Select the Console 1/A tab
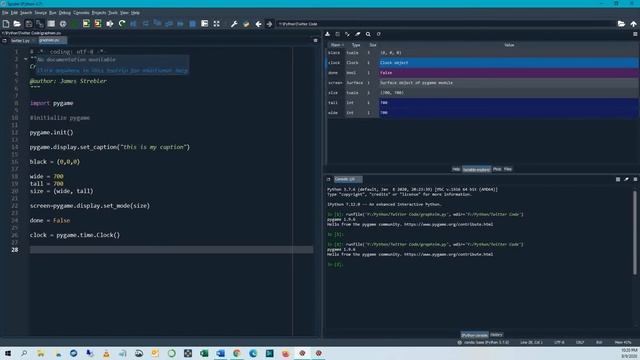The image size is (640, 360). point(348,179)
